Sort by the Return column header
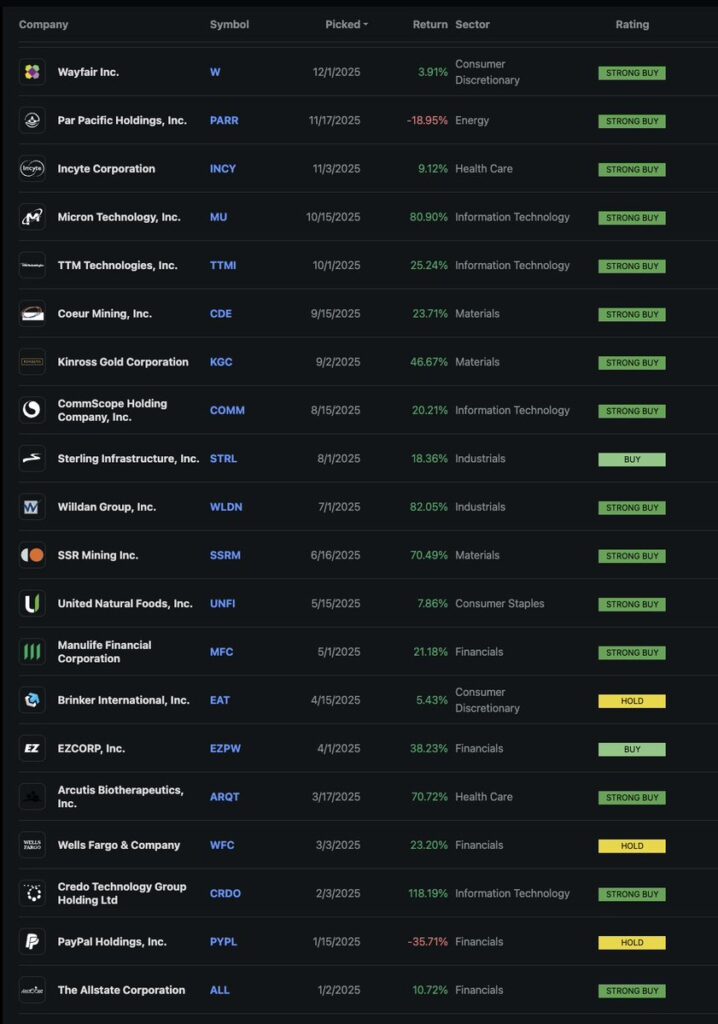Image resolution: width=718 pixels, height=1024 pixels. 430,24
